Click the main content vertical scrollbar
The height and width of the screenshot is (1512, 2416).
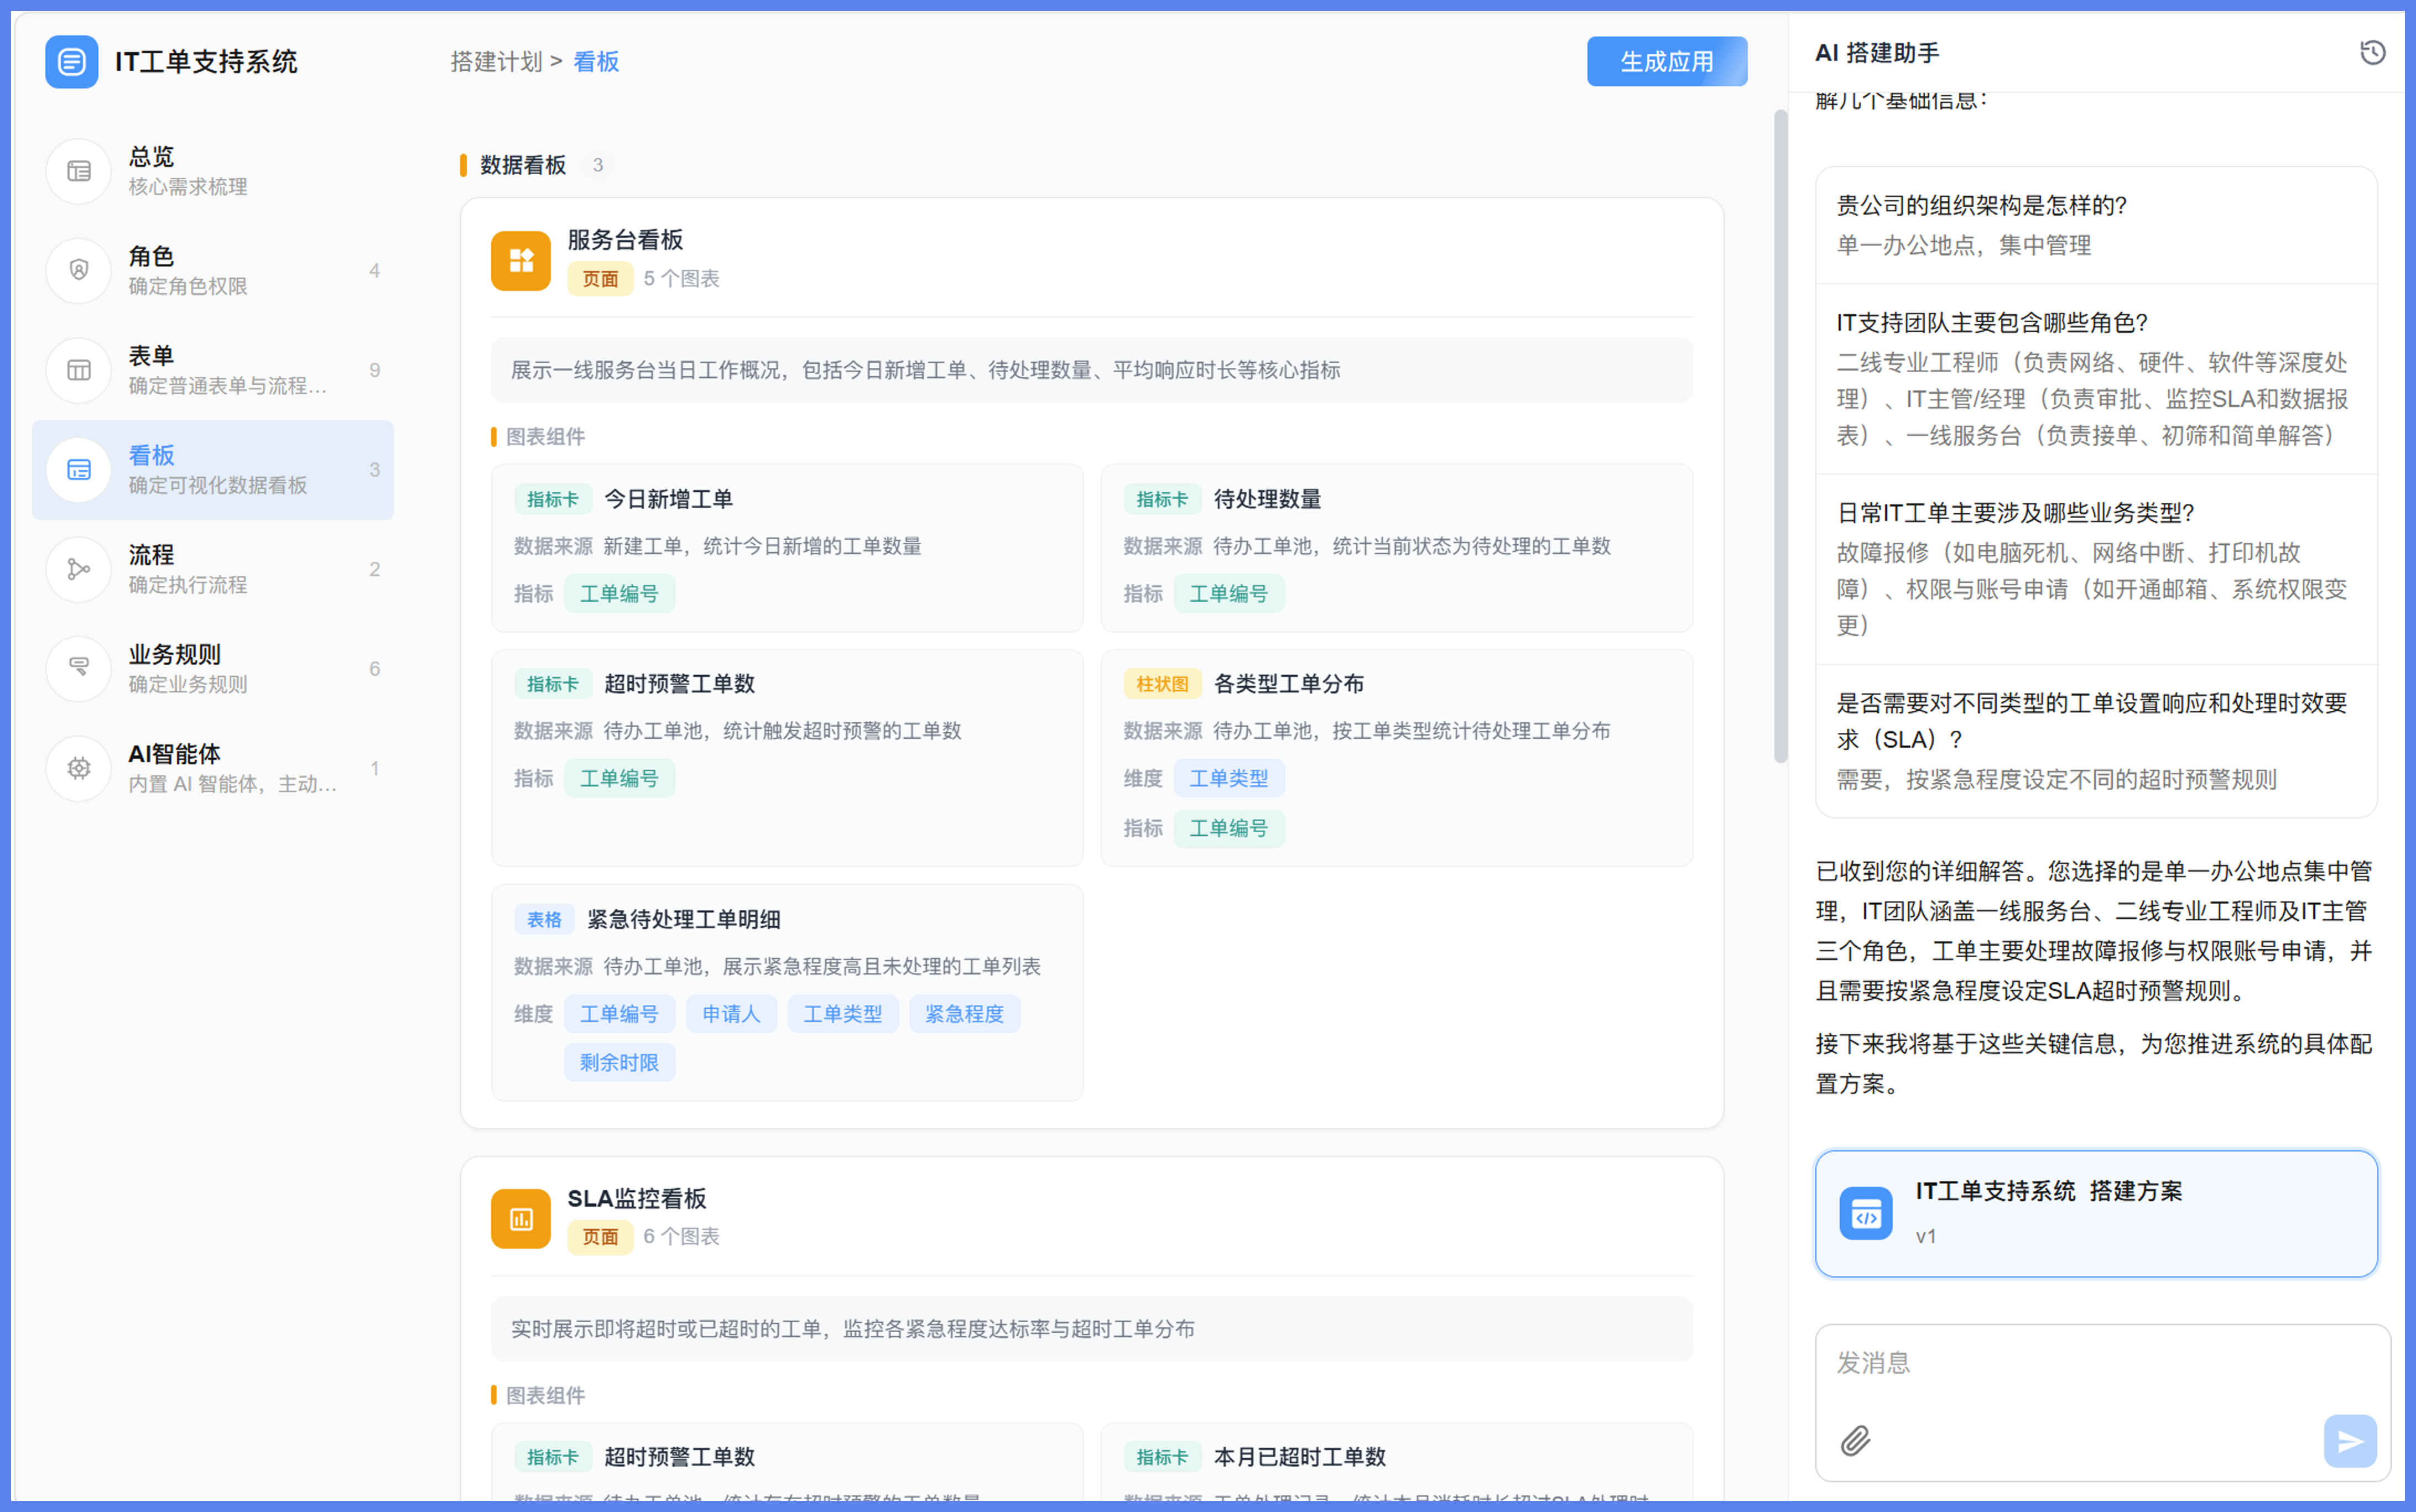click(1780, 436)
